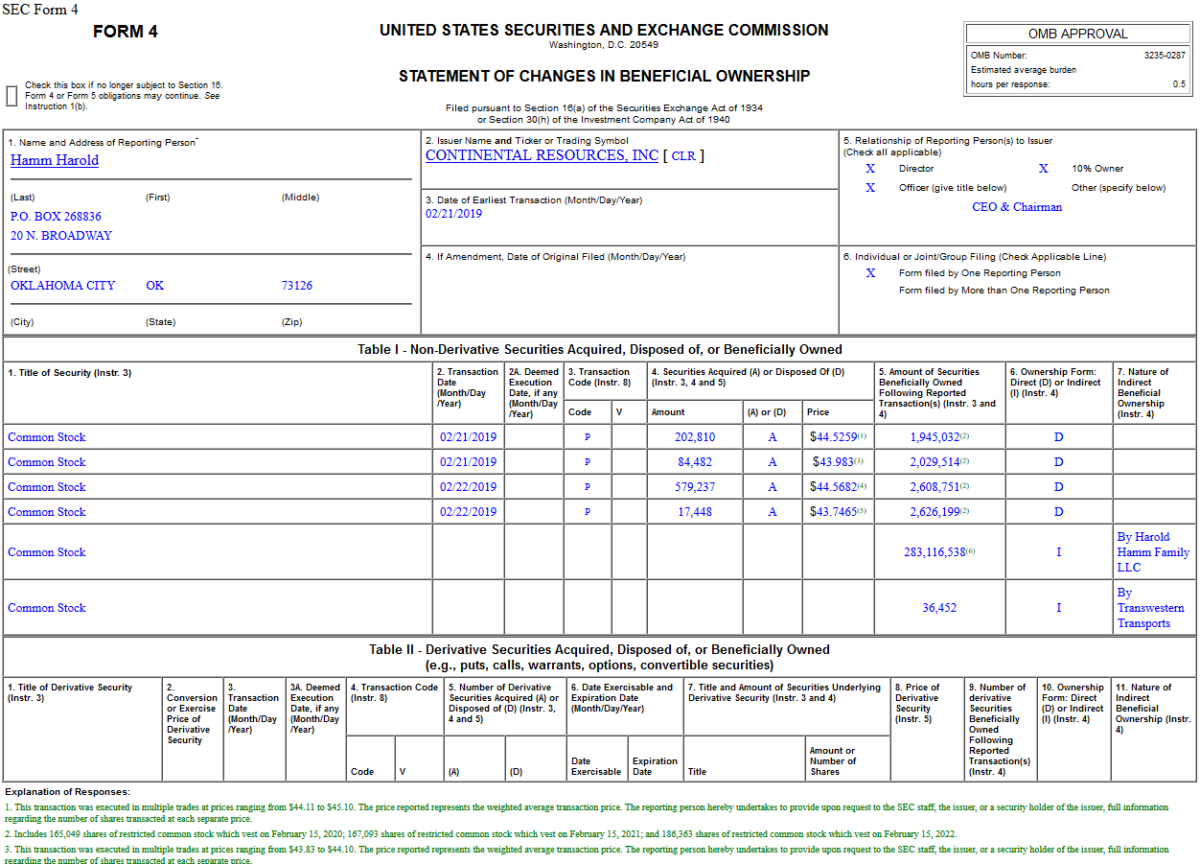
Task: Select transaction date in the 17,448 row
Action: (x=468, y=512)
